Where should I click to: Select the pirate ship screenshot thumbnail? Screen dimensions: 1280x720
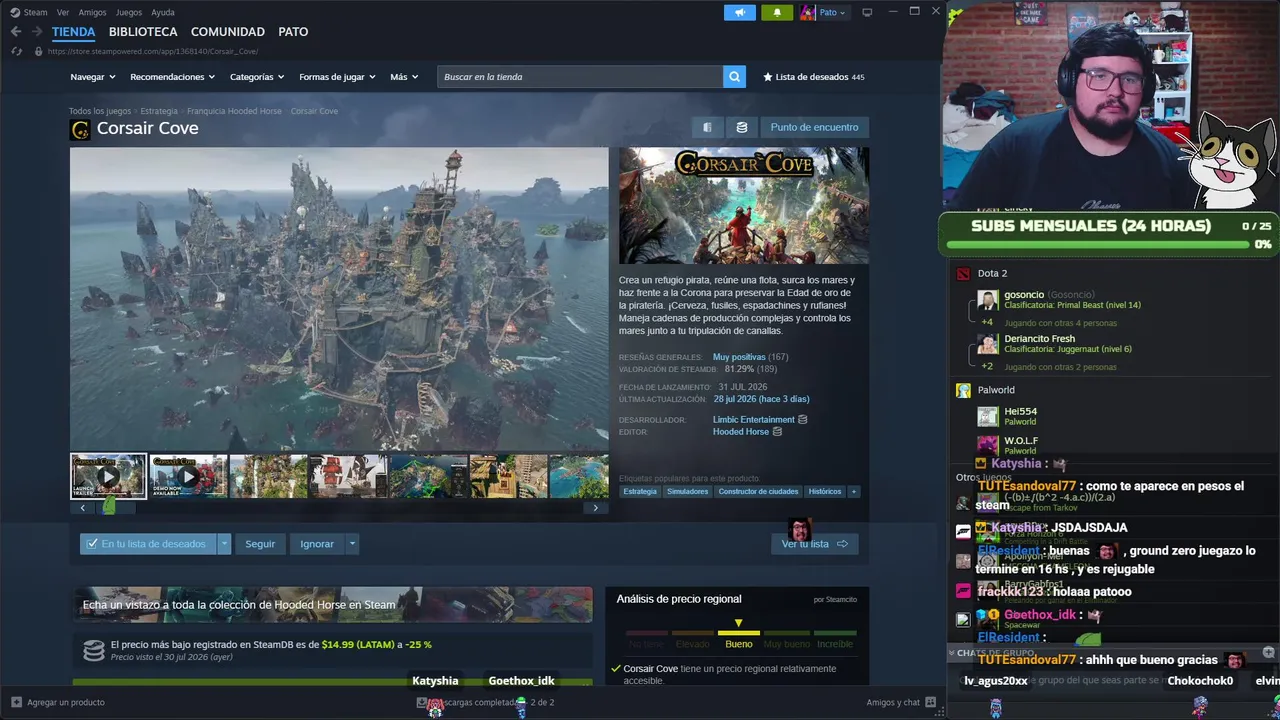(348, 476)
